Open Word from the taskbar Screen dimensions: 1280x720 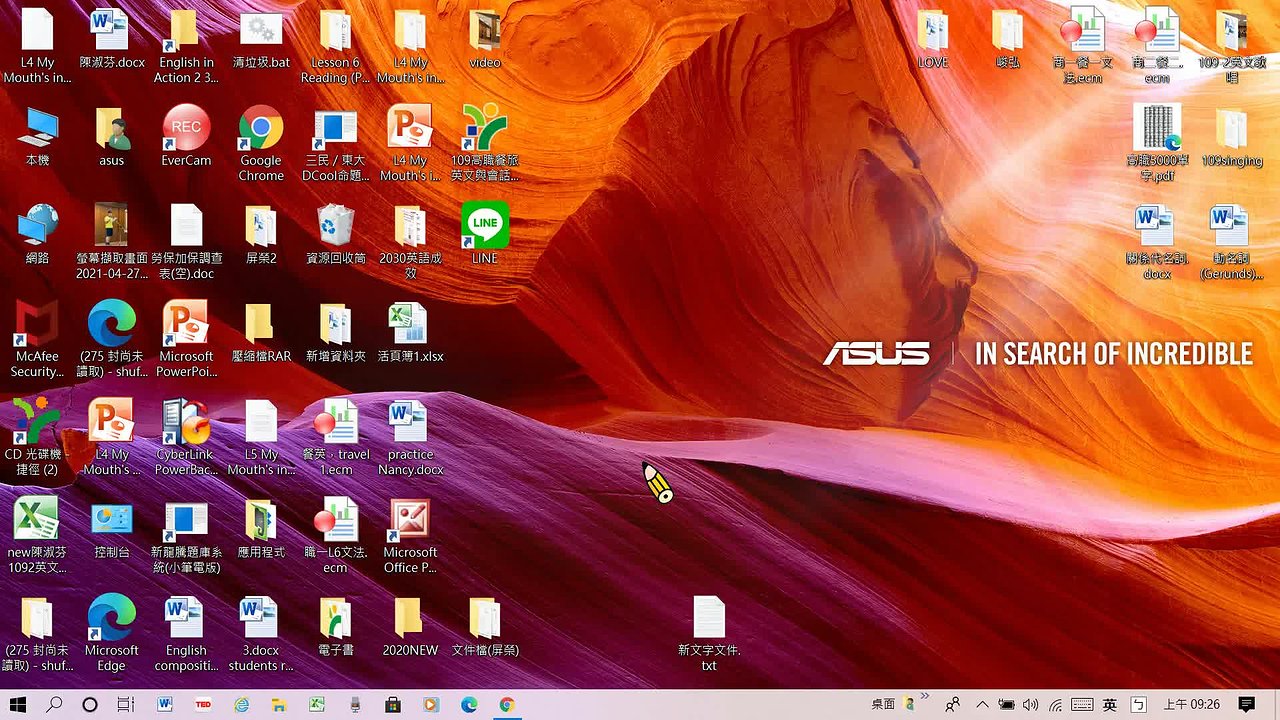[x=165, y=705]
